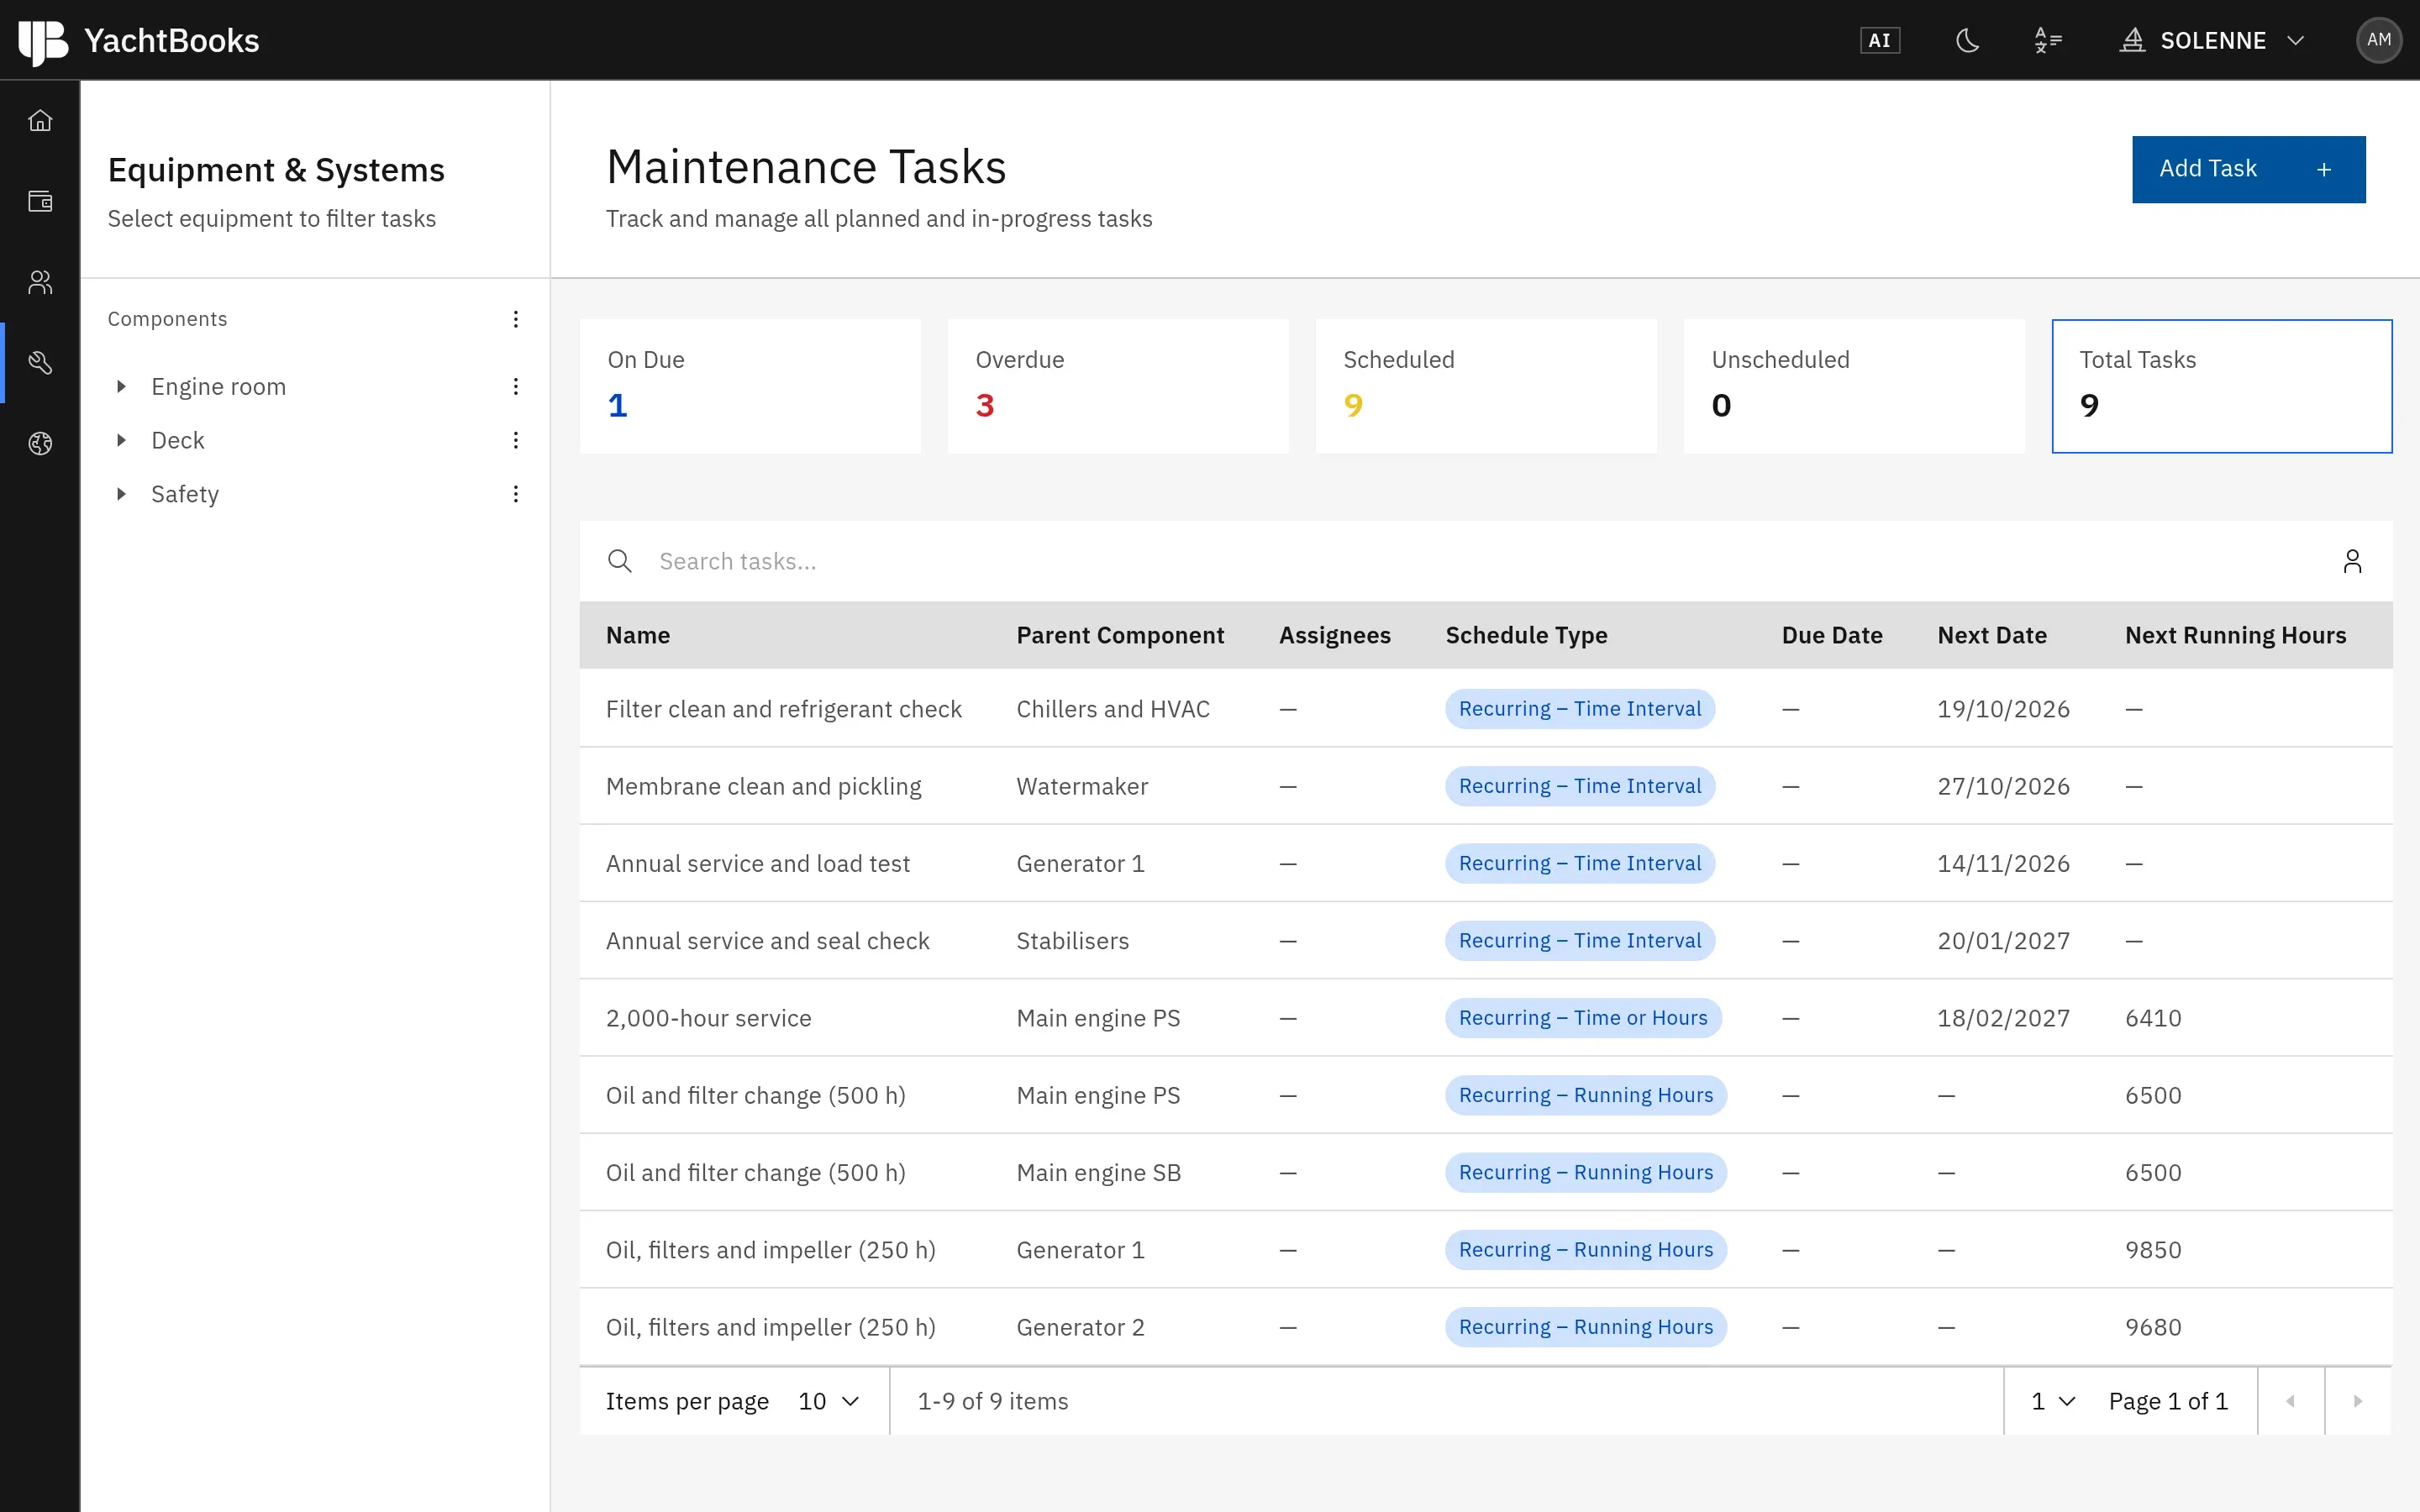The width and height of the screenshot is (2420, 1512).
Task: Select the On Due summary card
Action: coord(750,386)
